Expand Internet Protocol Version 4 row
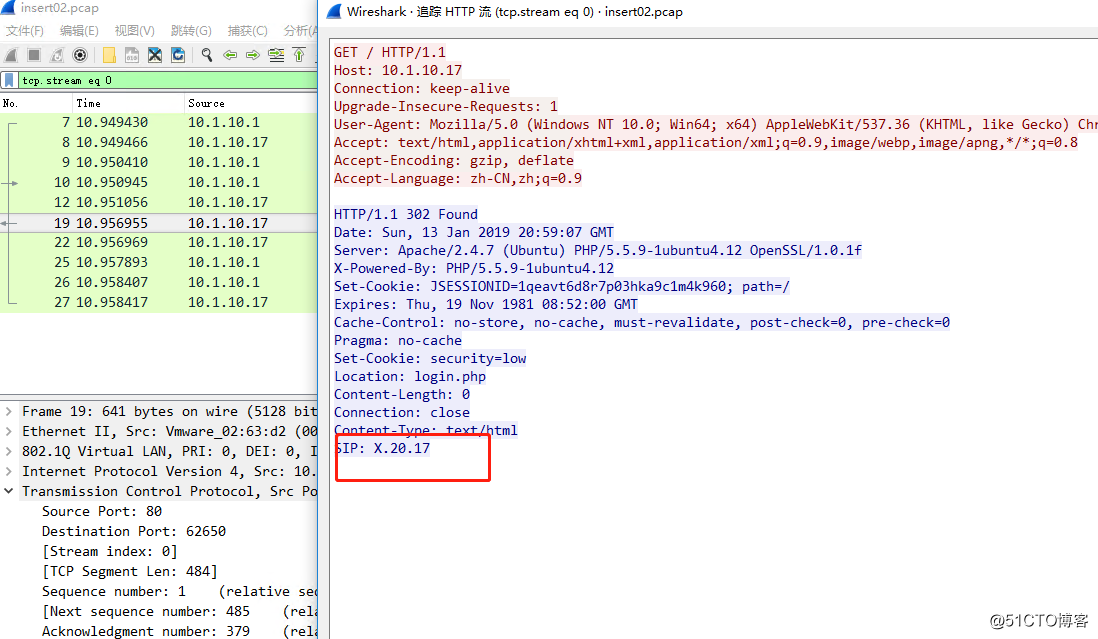 [x=8, y=472]
